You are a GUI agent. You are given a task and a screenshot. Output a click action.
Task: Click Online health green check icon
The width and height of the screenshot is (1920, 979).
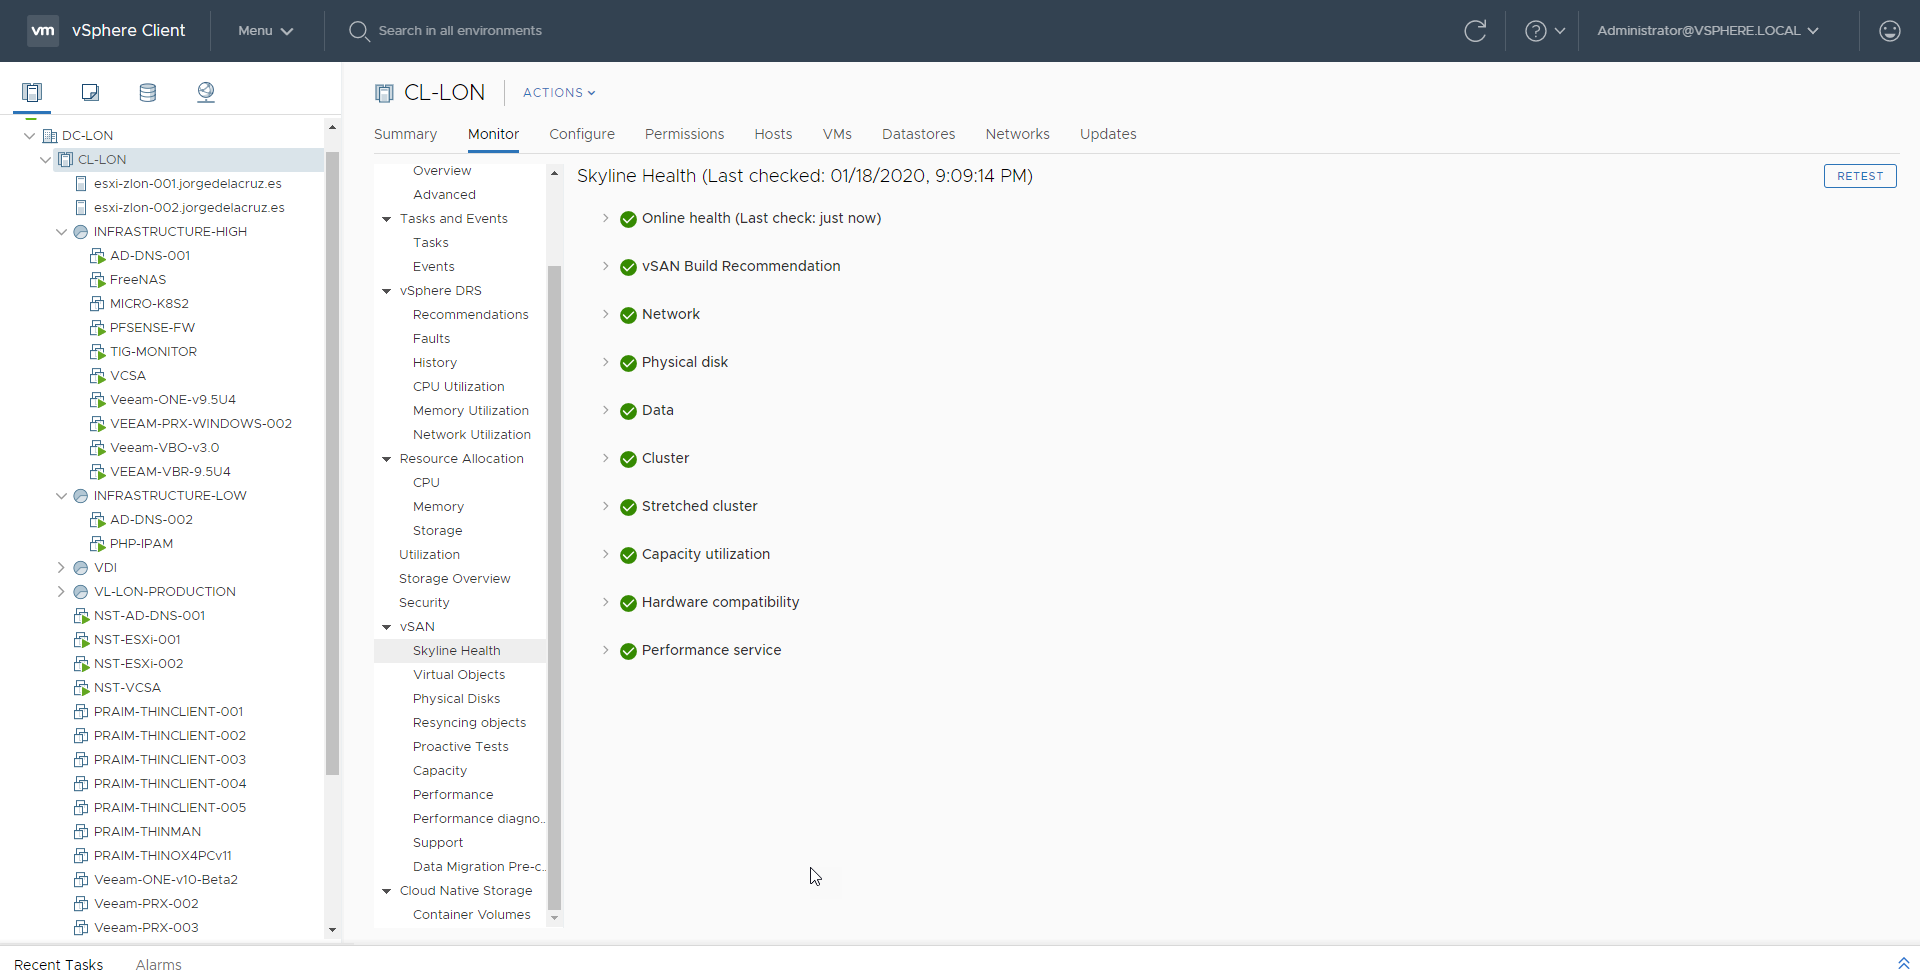pyautogui.click(x=628, y=219)
